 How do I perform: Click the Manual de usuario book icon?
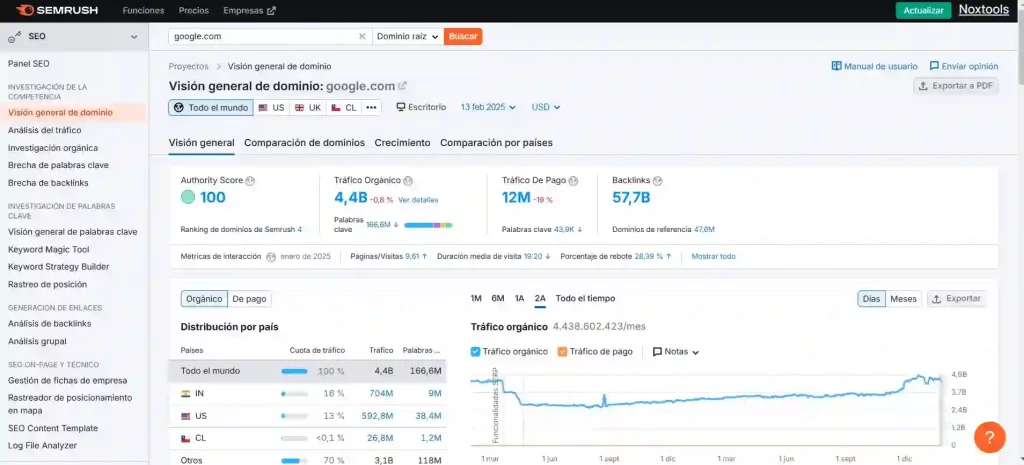click(x=836, y=66)
